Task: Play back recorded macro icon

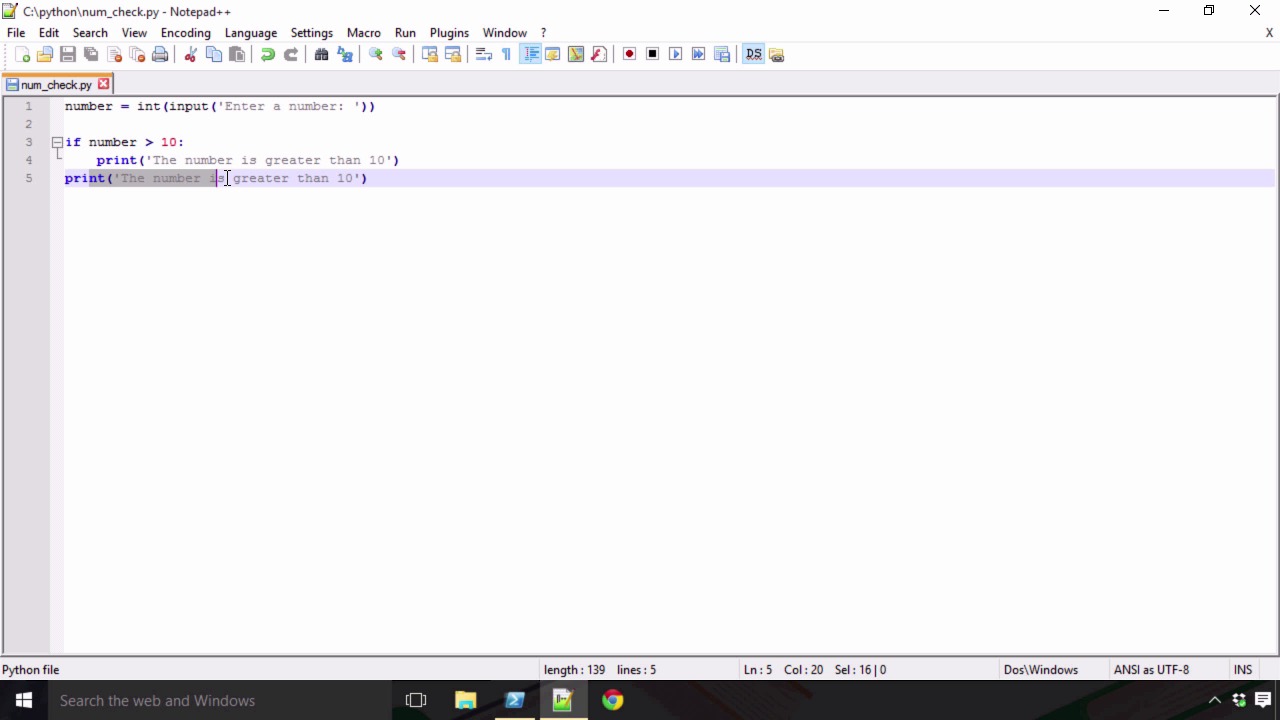Action: click(675, 54)
